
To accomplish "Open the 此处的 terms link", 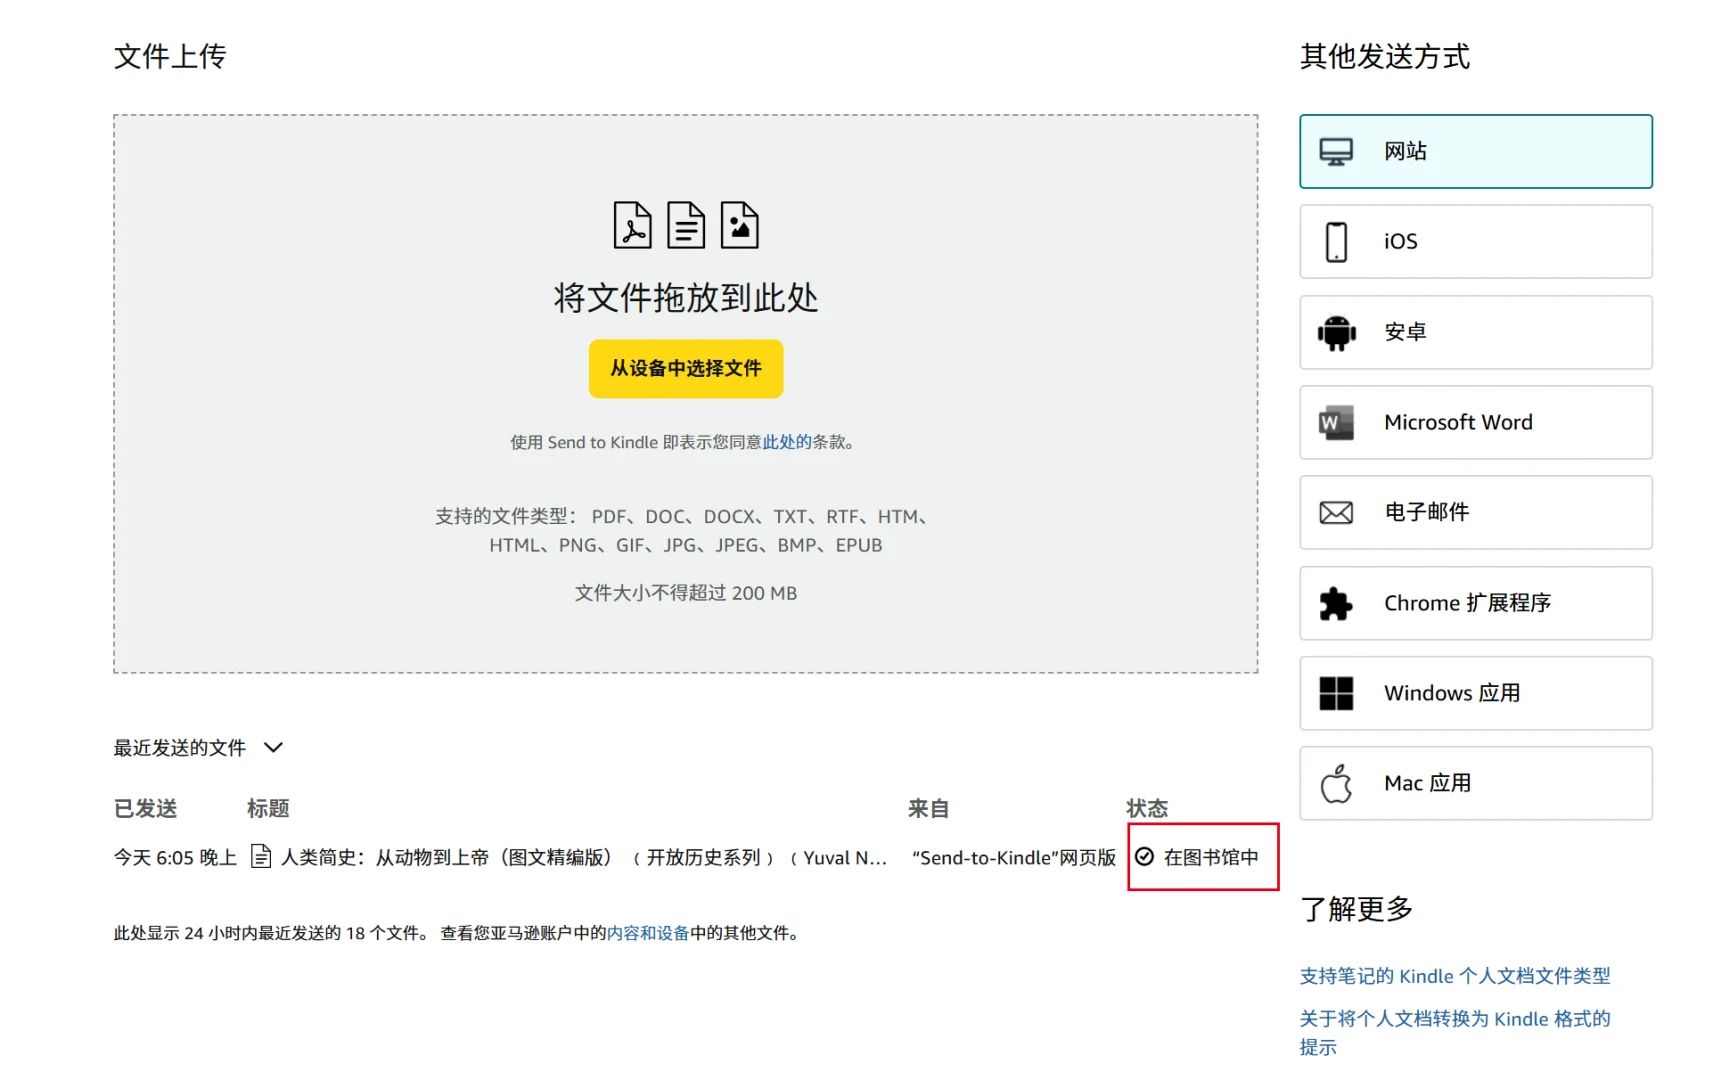I will tap(787, 442).
